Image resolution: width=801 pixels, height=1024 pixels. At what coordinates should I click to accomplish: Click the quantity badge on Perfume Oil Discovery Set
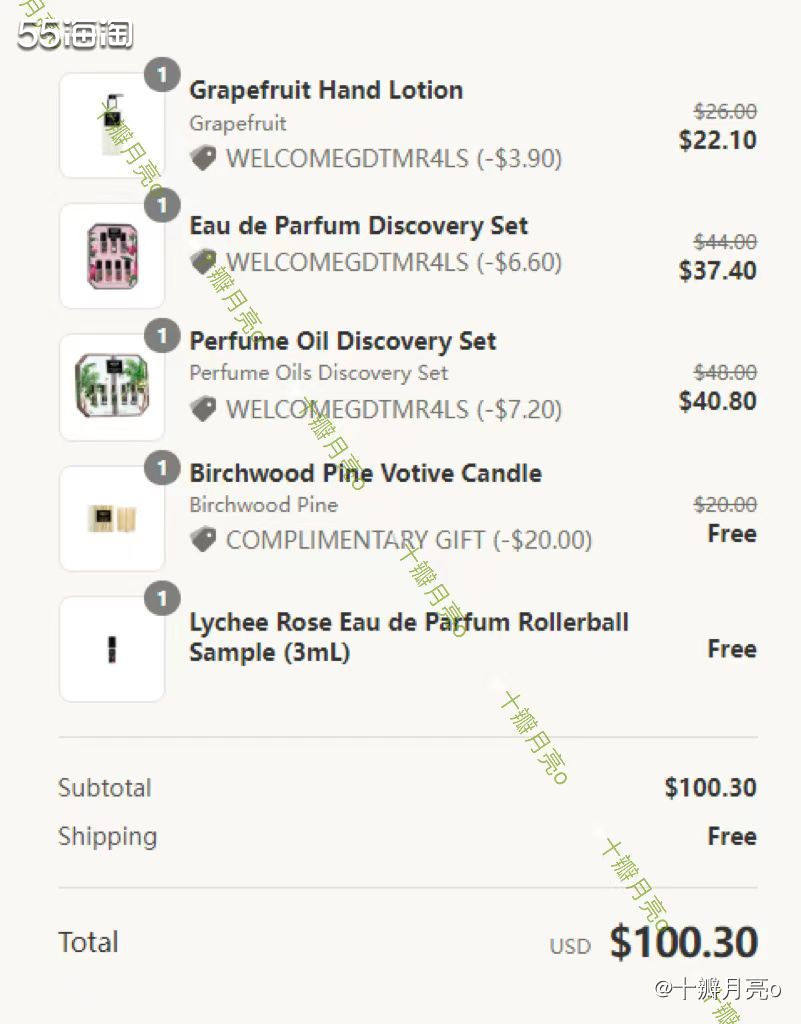162,336
